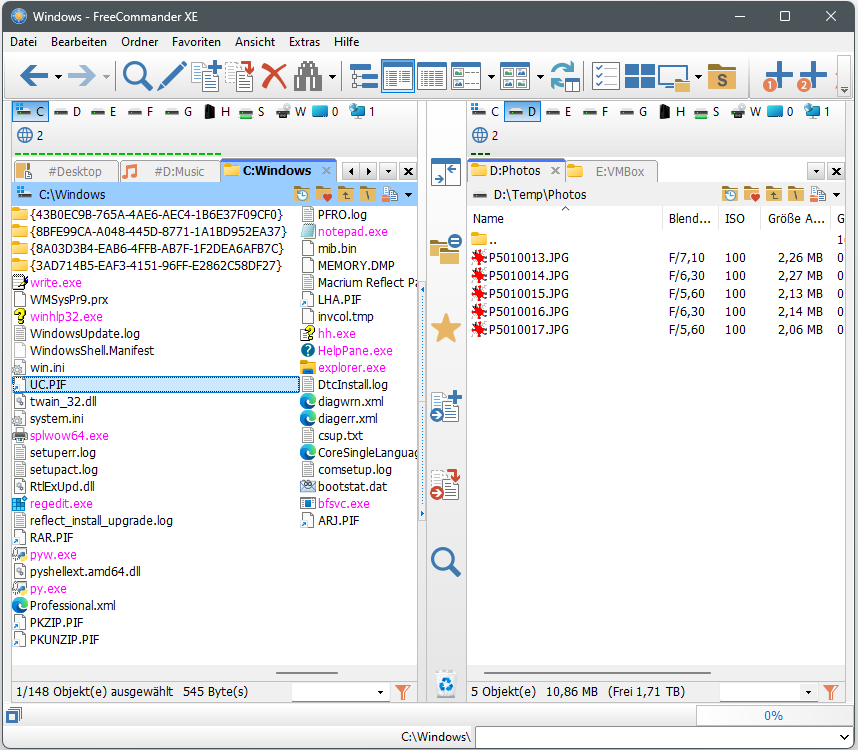Switch to the details list view mode
Screen dimensions: 858x750
point(431,76)
